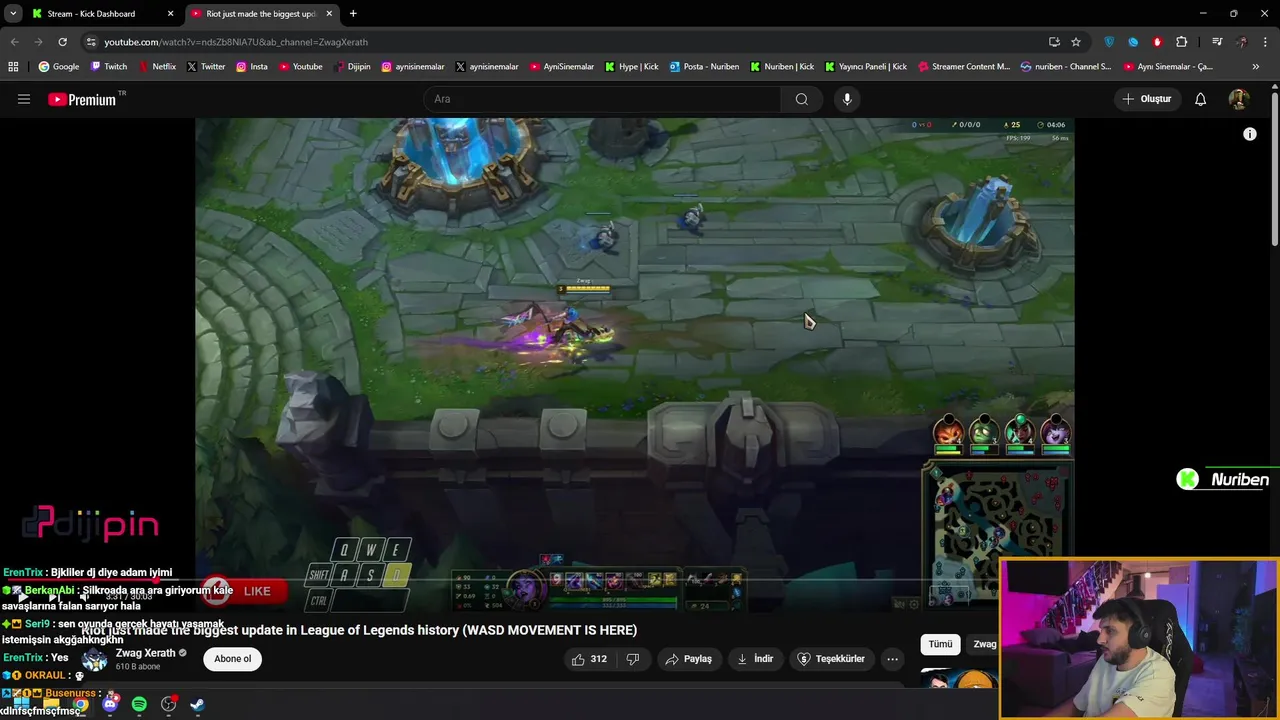Expand the hidden bookmarks chevron
Image resolution: width=1280 pixels, height=720 pixels.
click(x=1256, y=67)
